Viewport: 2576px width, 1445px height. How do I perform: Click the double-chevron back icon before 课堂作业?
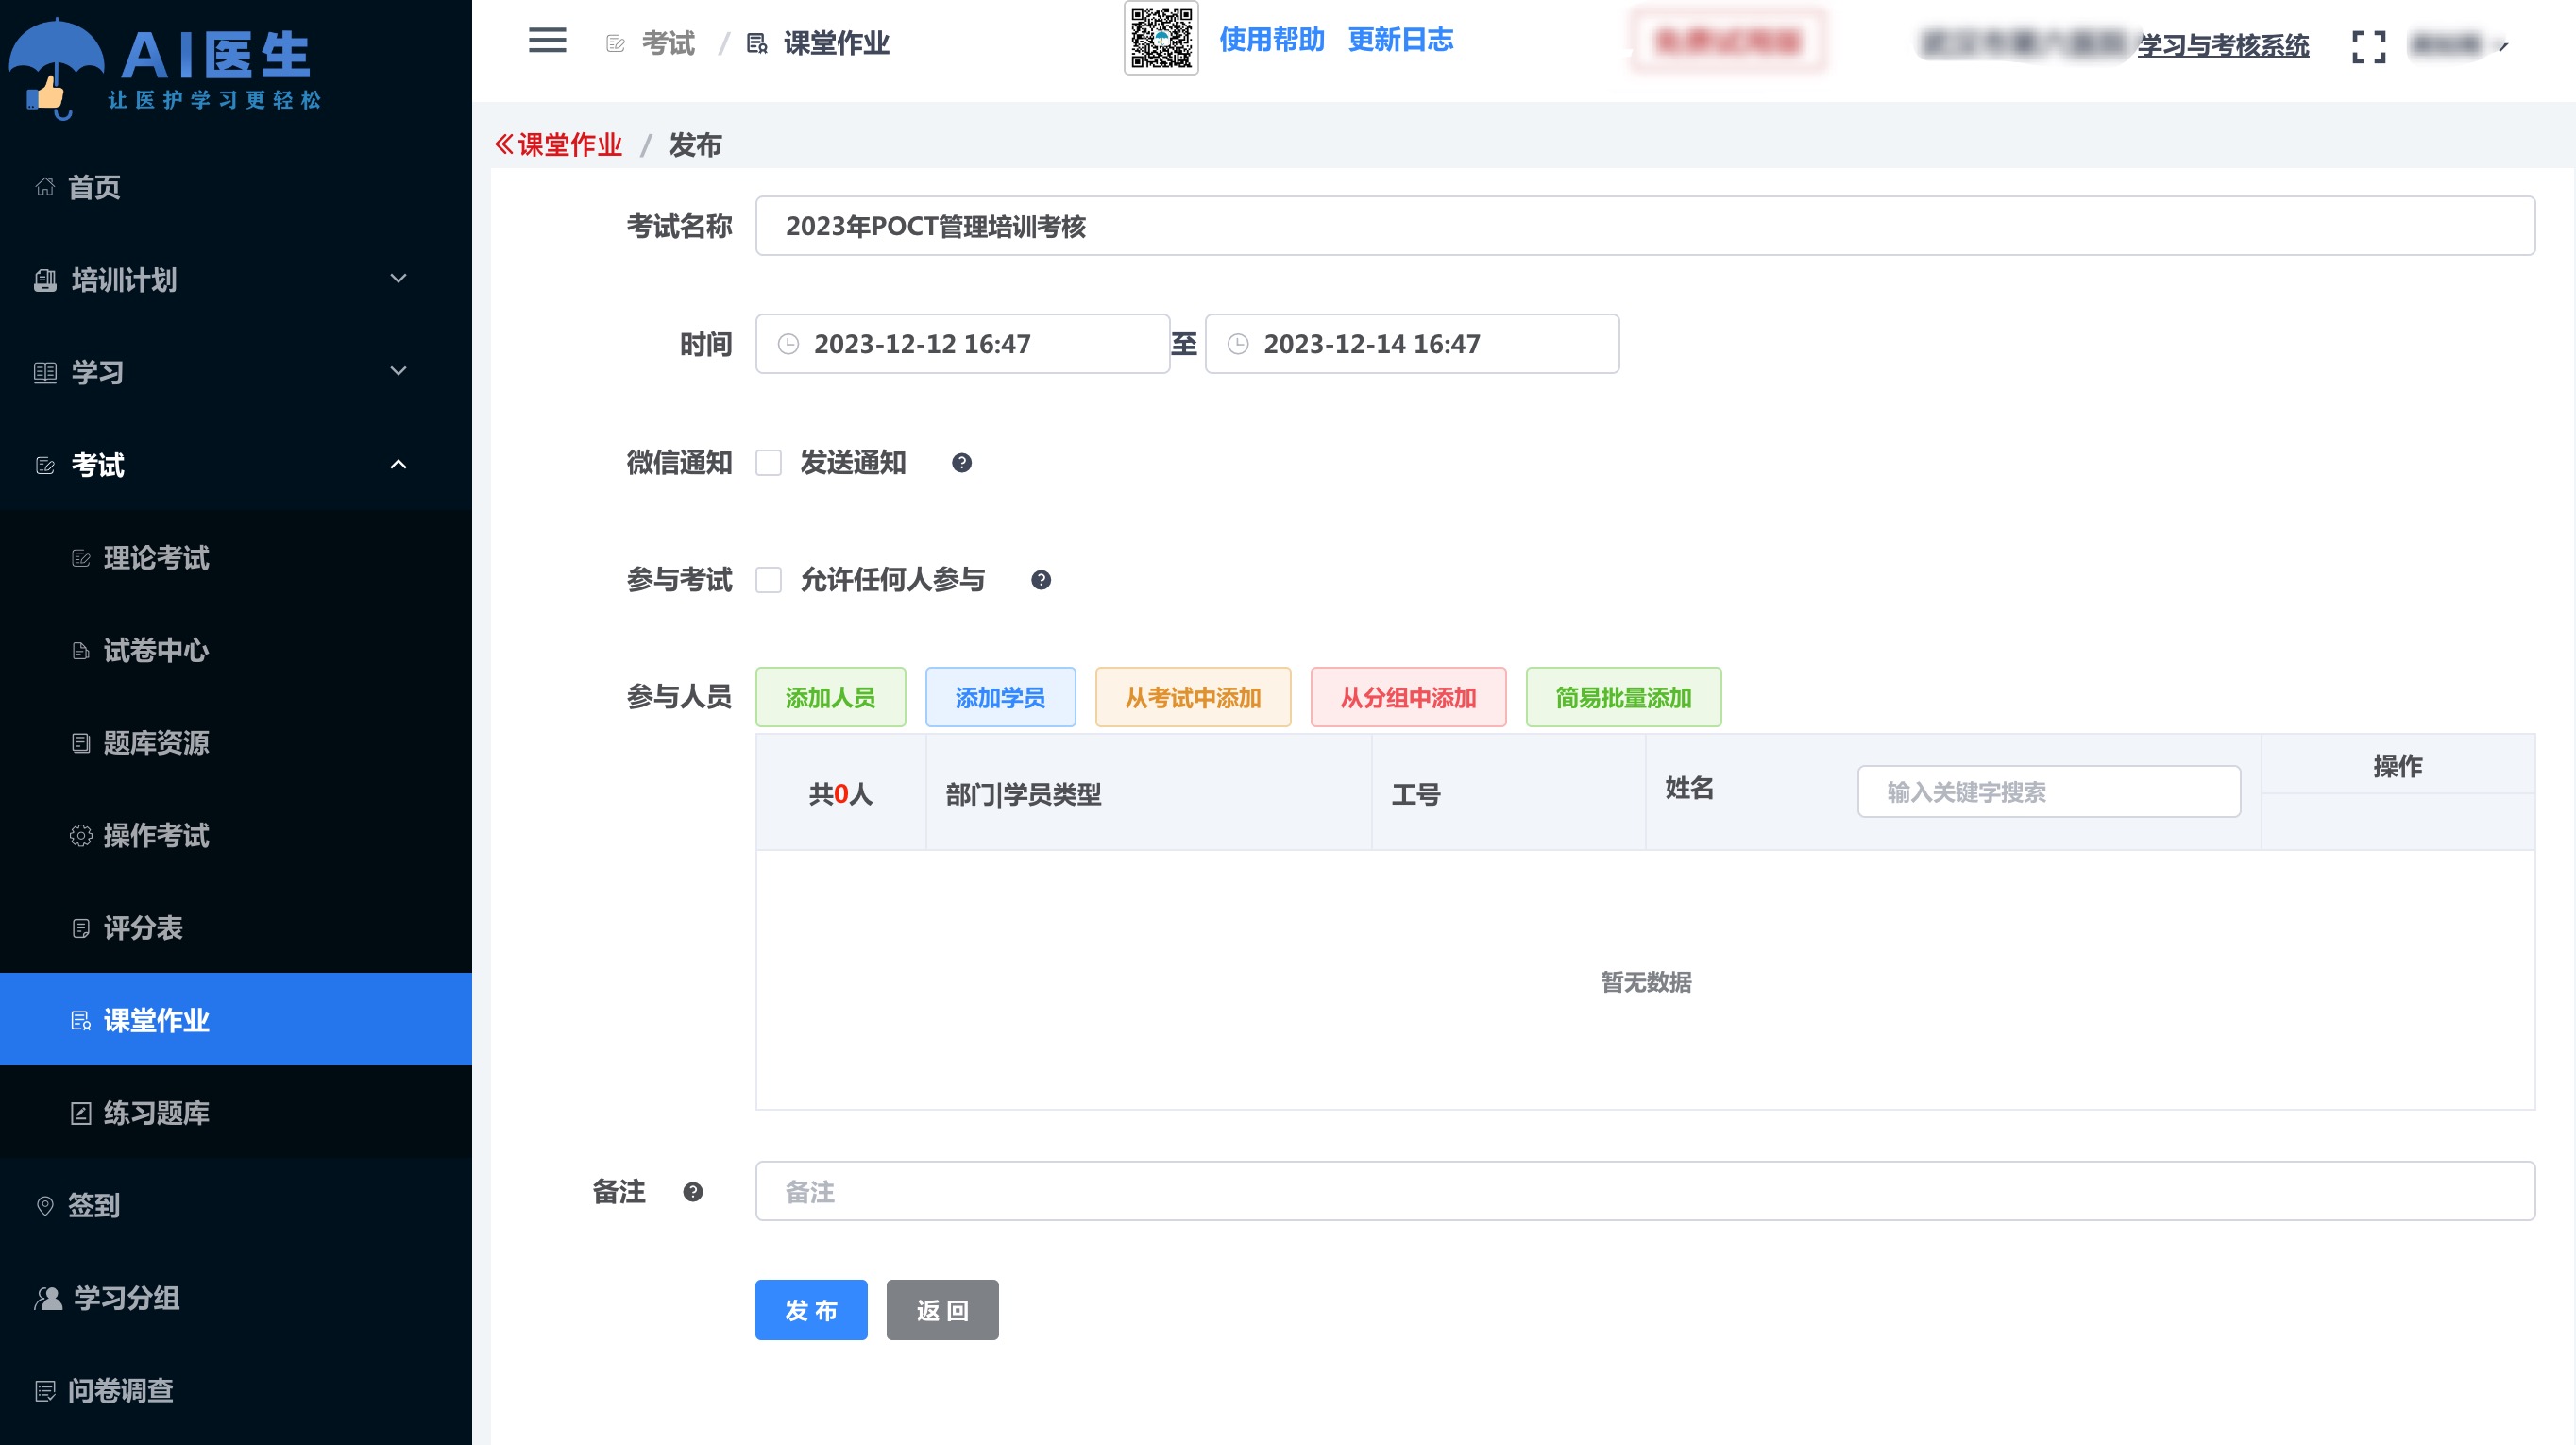point(503,144)
